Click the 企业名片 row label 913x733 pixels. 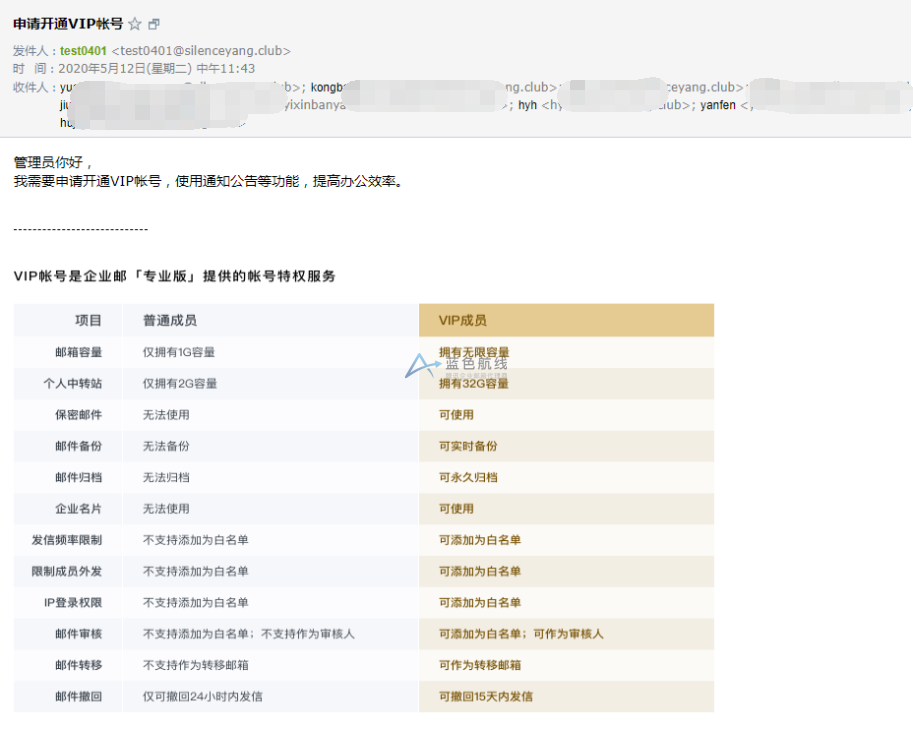79,509
